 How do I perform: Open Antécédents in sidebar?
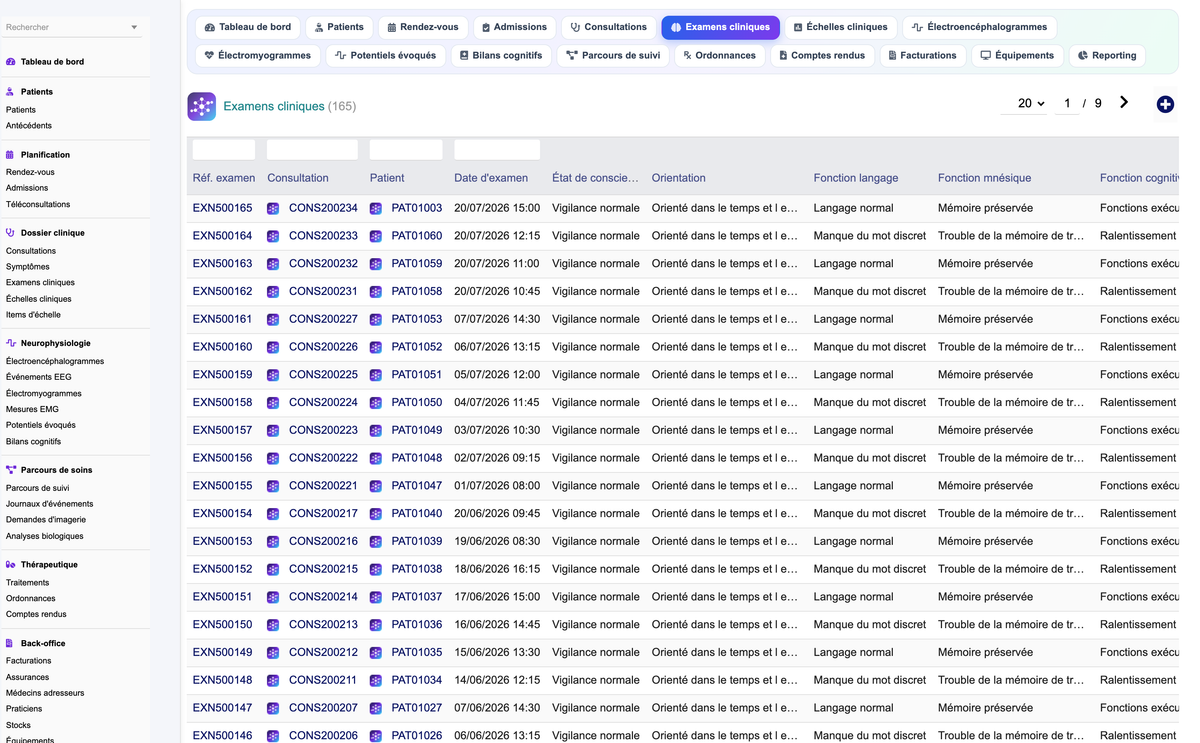[x=29, y=126]
